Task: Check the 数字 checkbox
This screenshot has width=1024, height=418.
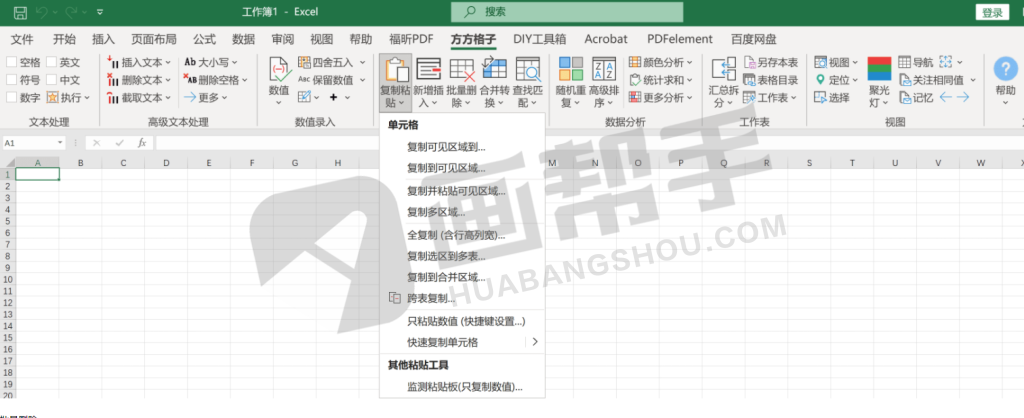Action: (x=12, y=98)
